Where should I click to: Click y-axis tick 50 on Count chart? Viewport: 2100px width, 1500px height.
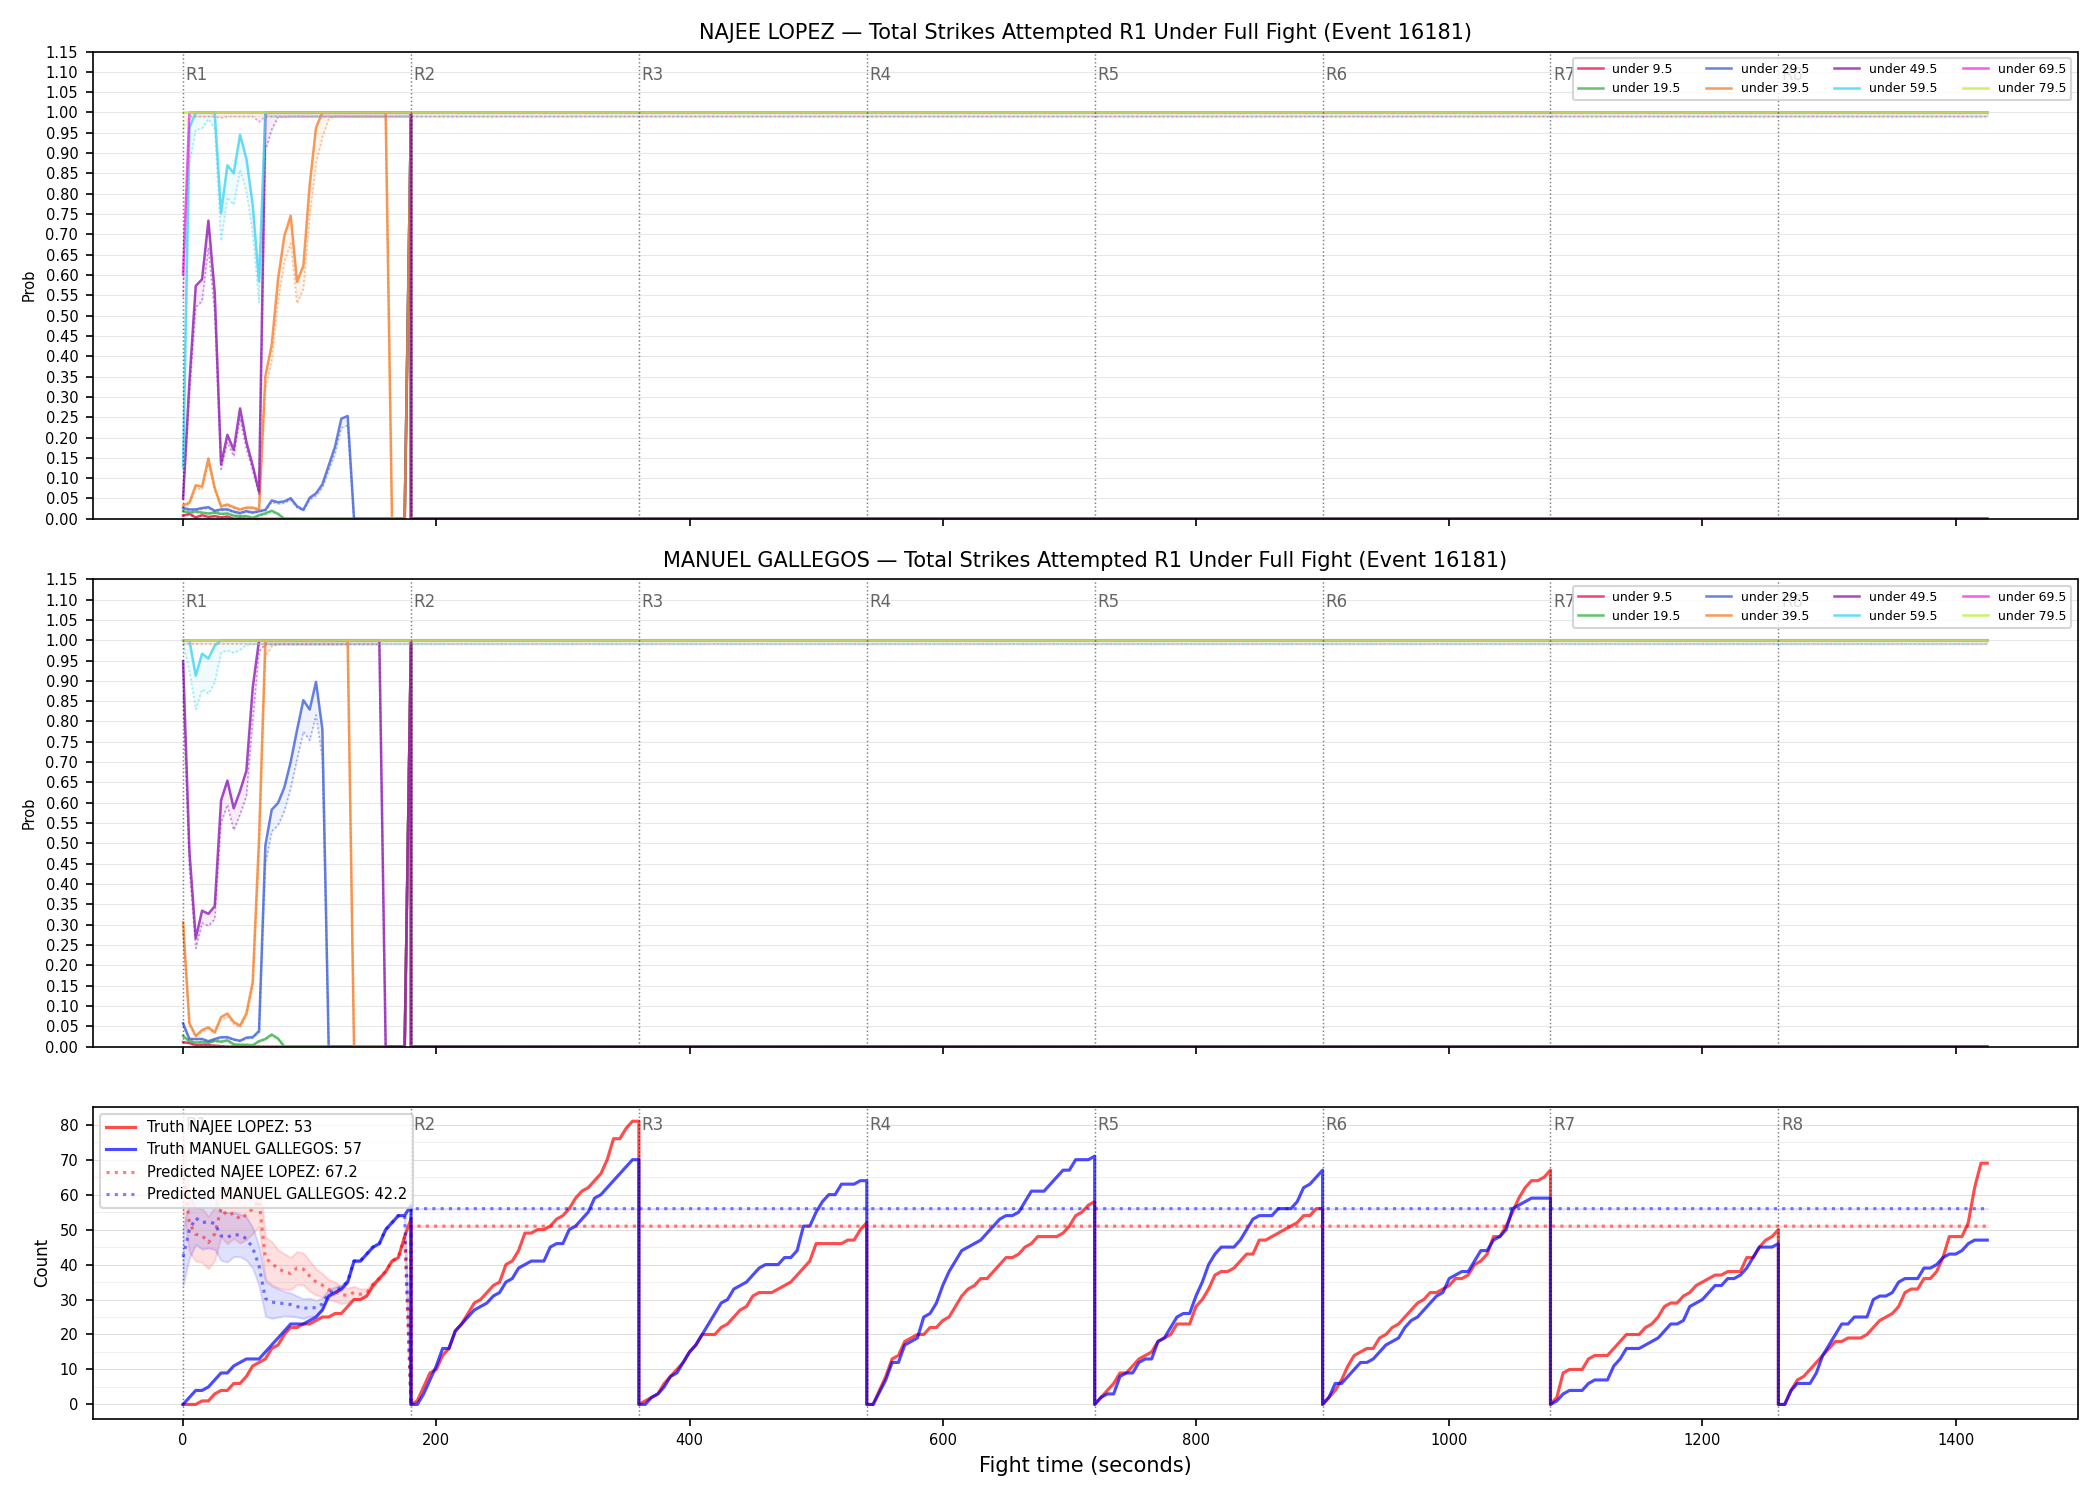[69, 1230]
